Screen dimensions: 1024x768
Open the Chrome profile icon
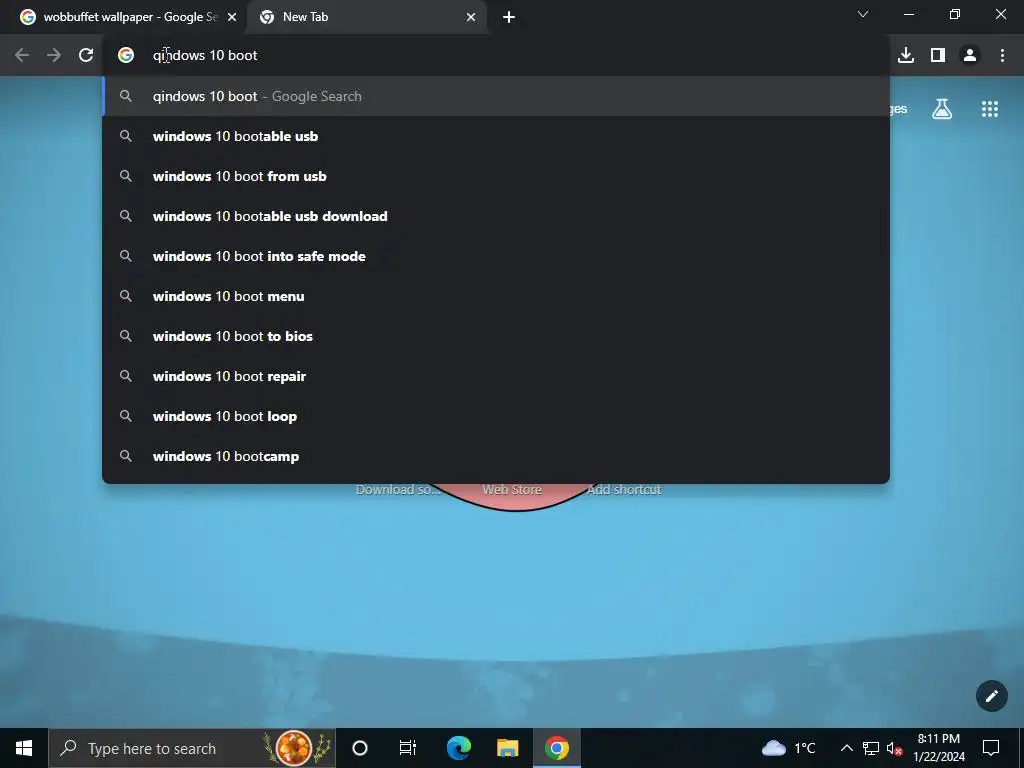click(970, 56)
